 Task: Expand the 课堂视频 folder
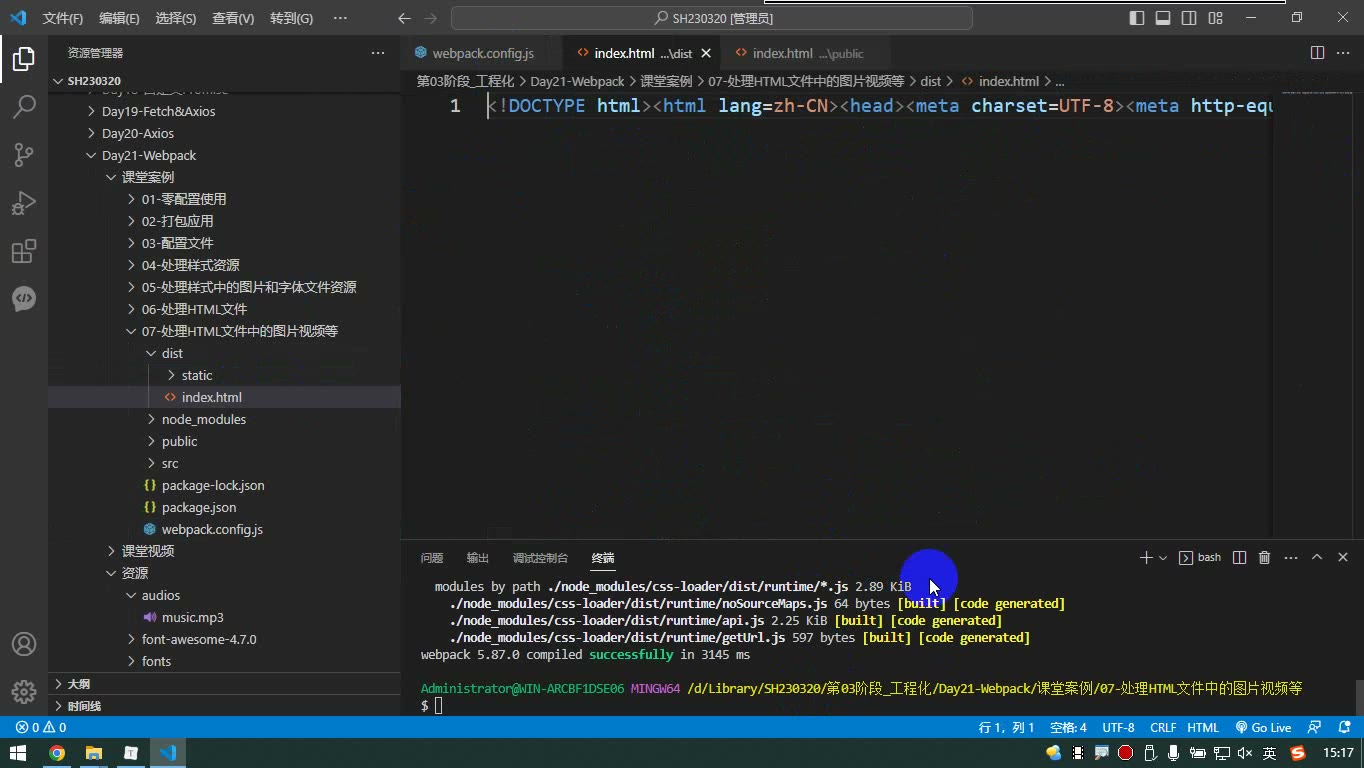(x=147, y=551)
